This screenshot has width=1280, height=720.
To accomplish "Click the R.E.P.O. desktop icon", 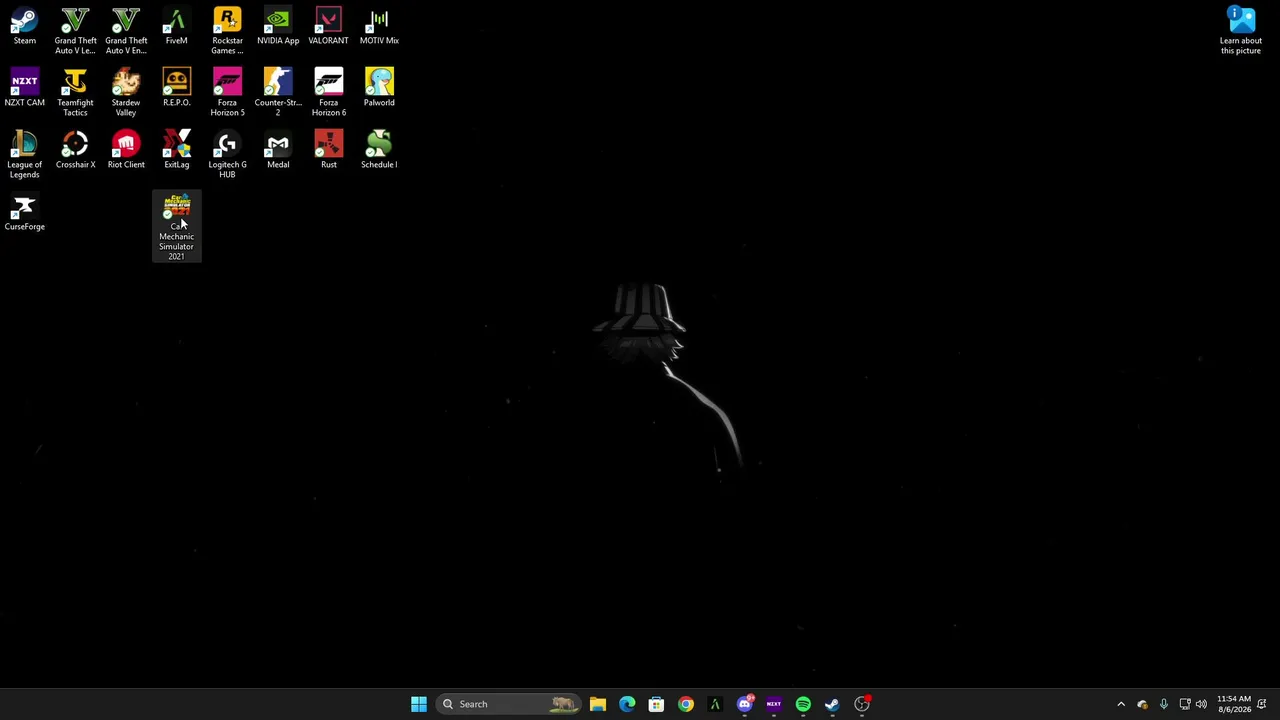I will click(176, 89).
